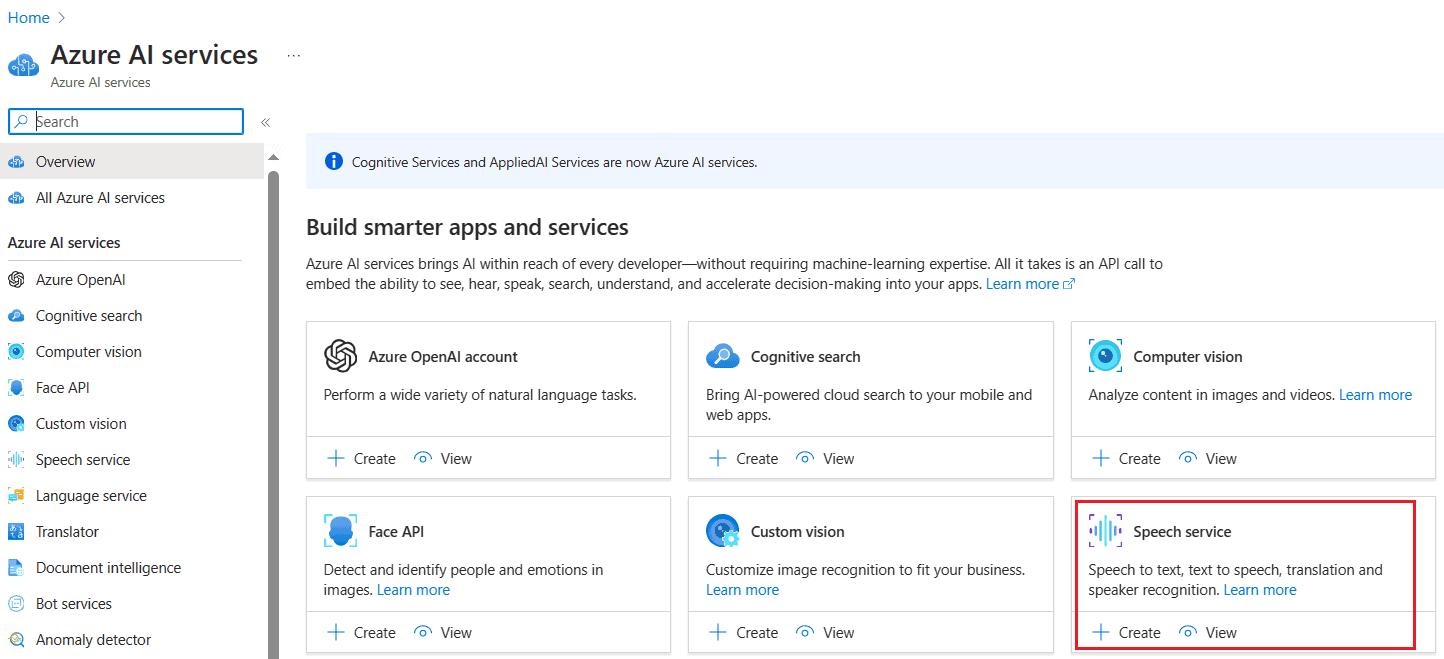The height and width of the screenshot is (659, 1444).
Task: Select the Overview menu item
Action: [66, 162]
